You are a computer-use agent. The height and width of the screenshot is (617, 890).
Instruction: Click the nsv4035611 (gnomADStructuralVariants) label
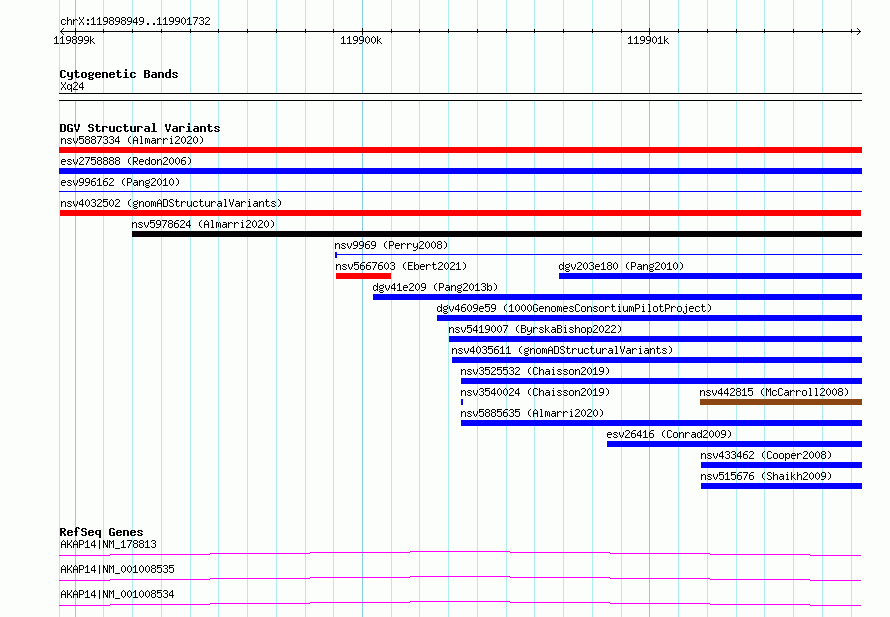[562, 350]
